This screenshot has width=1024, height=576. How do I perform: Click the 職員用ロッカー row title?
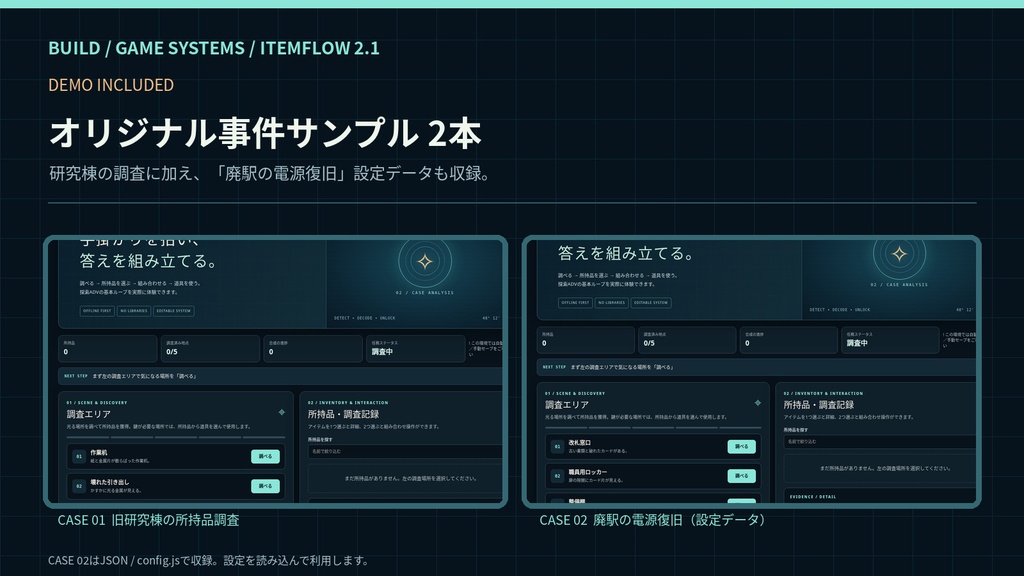588,472
